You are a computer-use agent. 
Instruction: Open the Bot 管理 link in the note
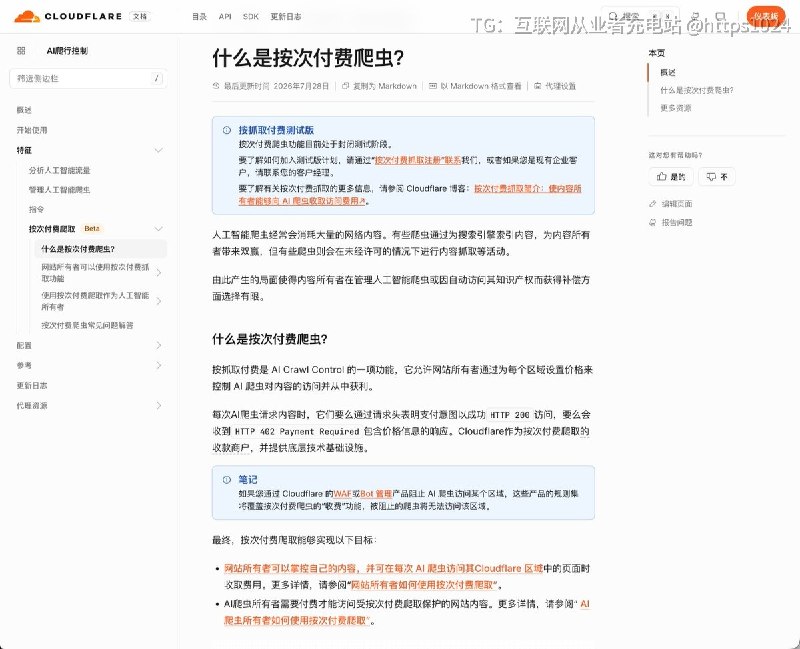pos(376,493)
